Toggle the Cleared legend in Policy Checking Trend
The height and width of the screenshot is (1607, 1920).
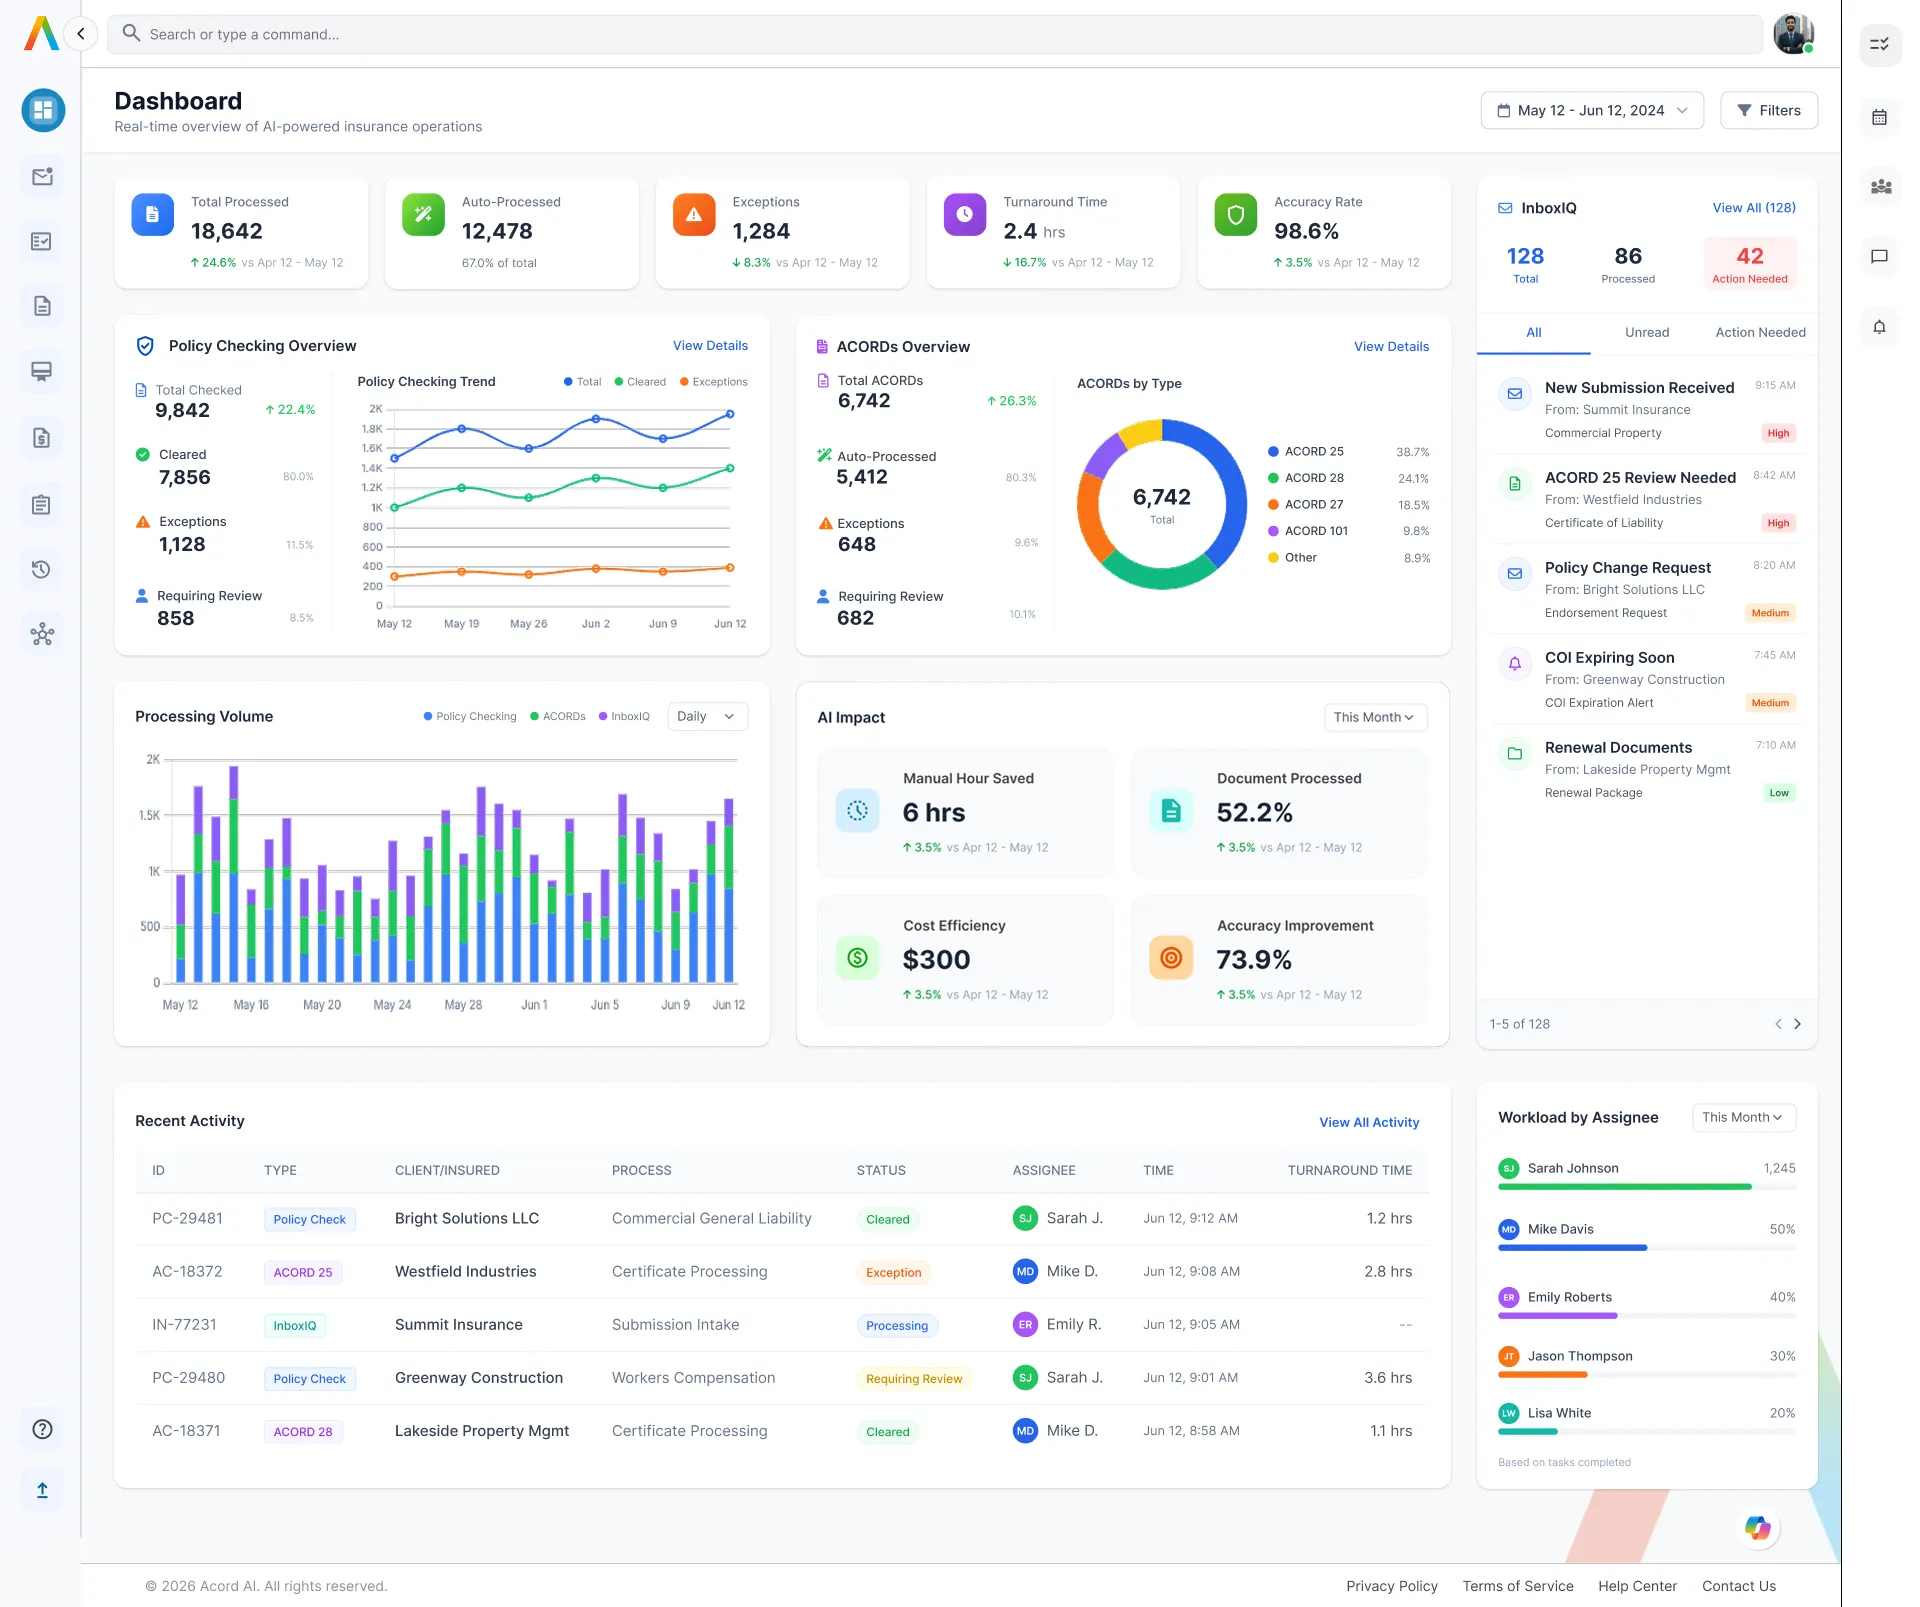pyautogui.click(x=640, y=382)
